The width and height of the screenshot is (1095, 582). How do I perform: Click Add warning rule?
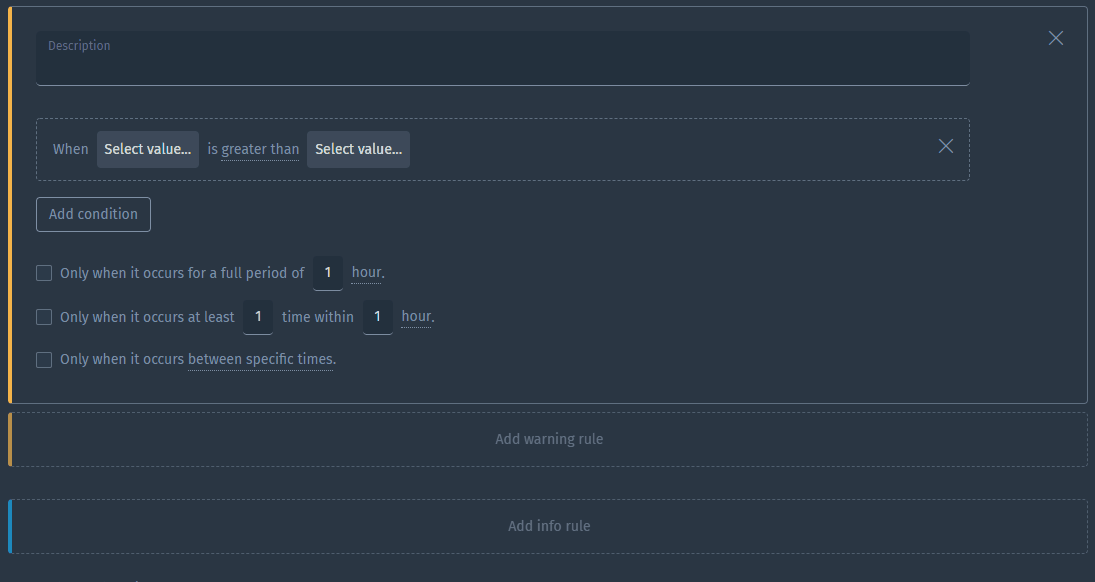click(x=548, y=438)
